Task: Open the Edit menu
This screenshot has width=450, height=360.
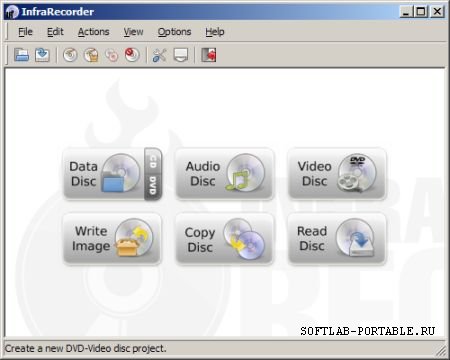Action: click(x=55, y=32)
